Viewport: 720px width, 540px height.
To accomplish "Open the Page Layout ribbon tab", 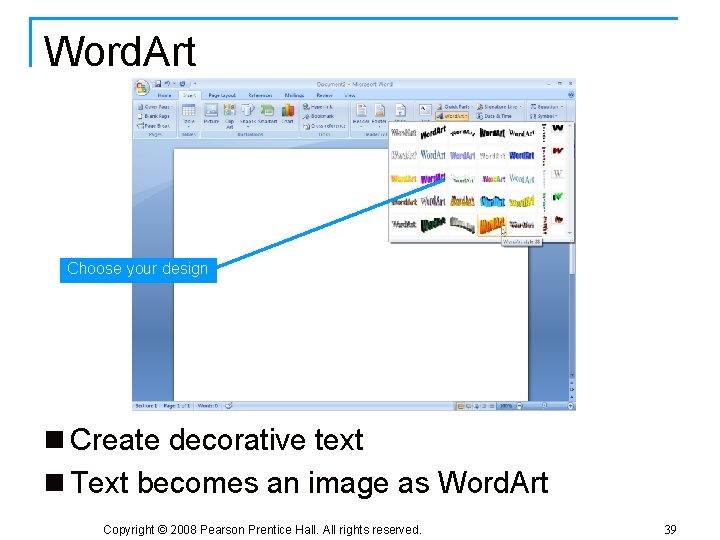I will tap(222, 96).
